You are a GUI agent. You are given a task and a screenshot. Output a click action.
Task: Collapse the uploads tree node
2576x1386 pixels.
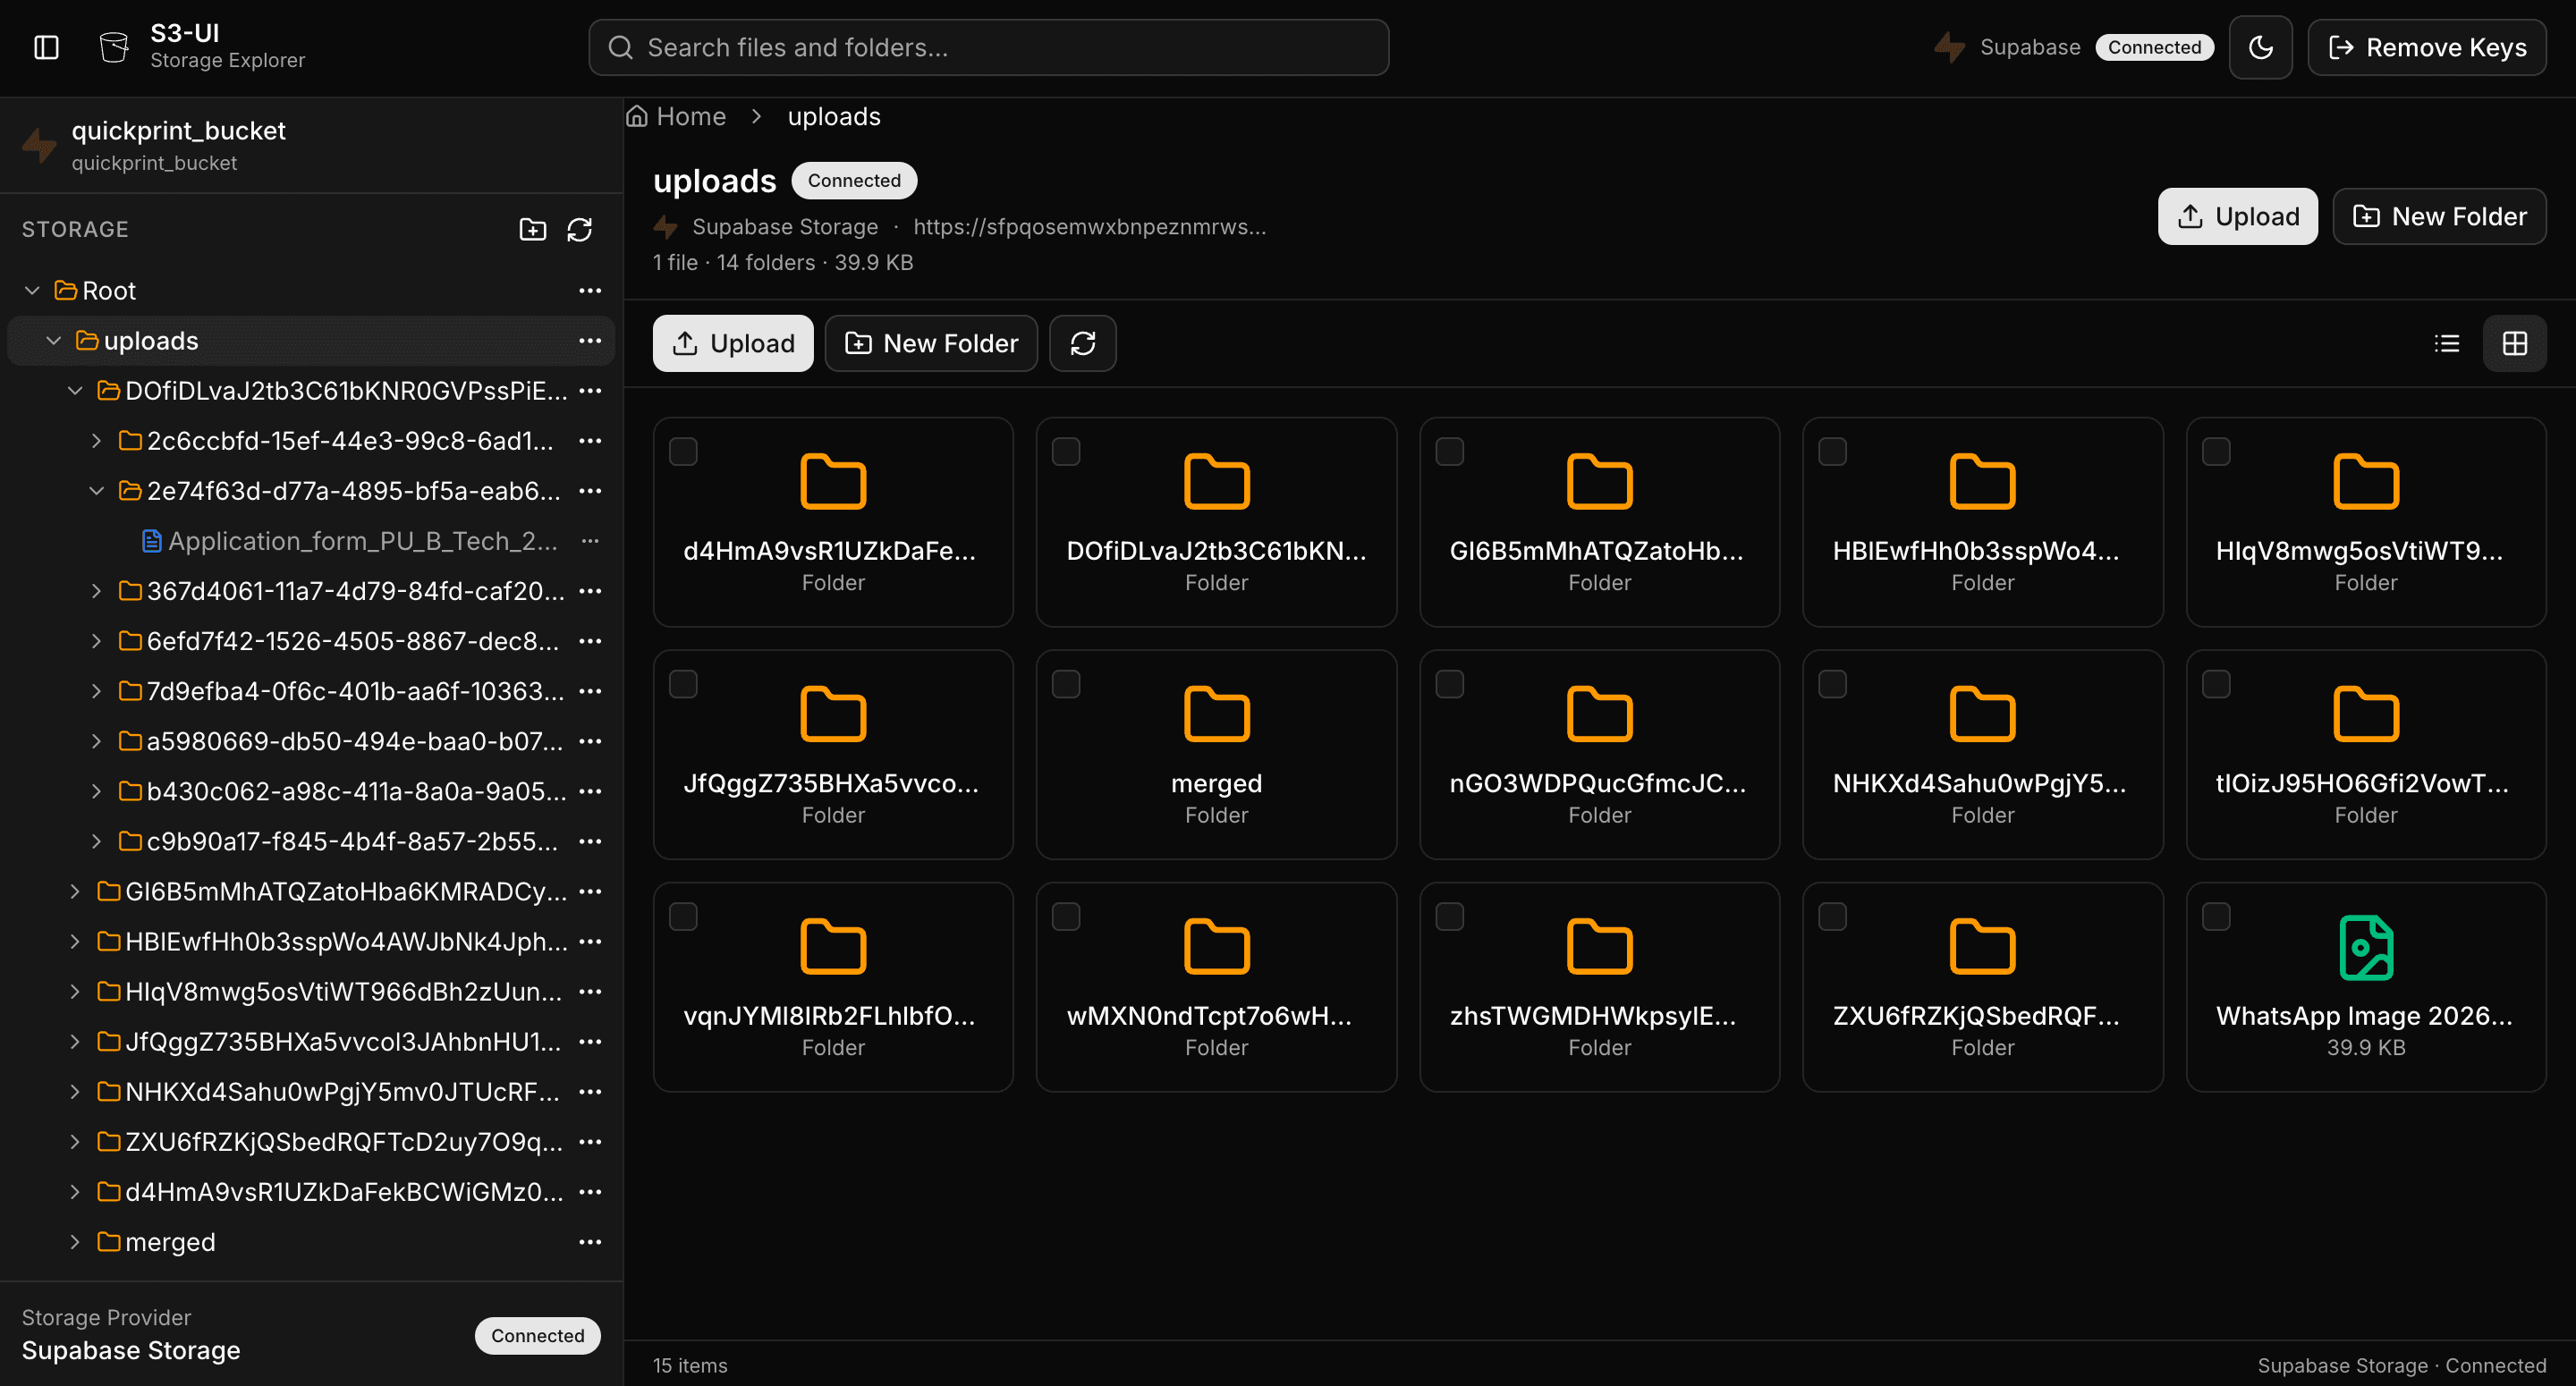[x=54, y=340]
